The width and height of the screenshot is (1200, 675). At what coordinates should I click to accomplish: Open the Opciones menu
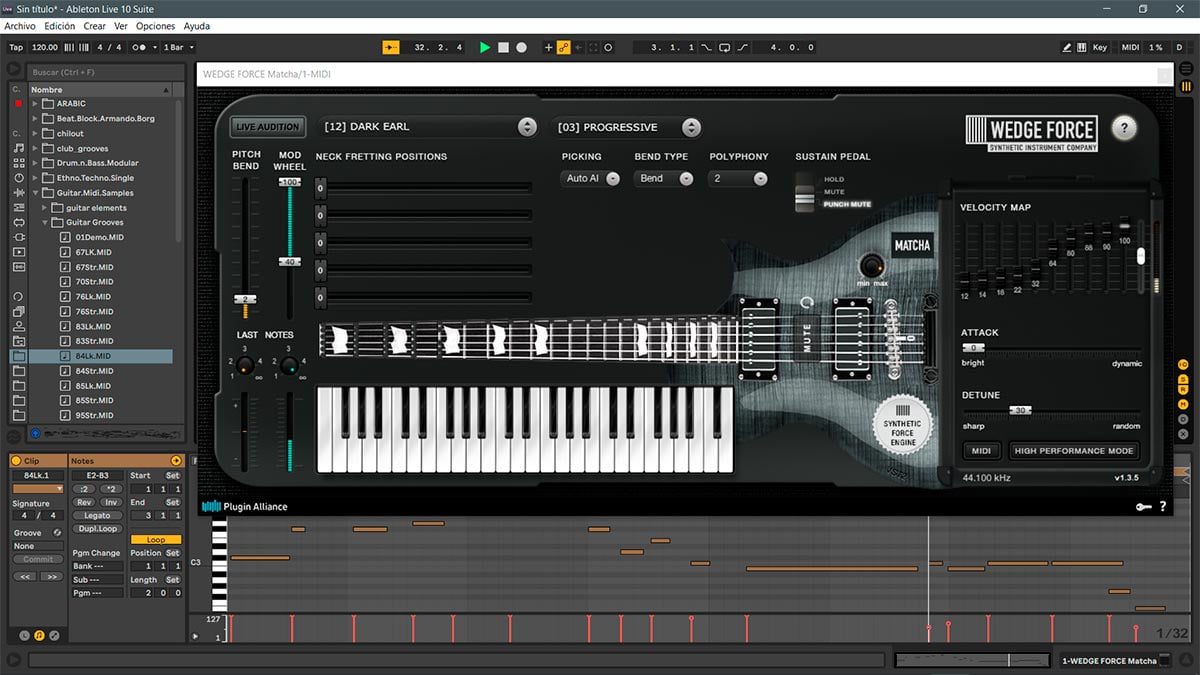(x=155, y=26)
